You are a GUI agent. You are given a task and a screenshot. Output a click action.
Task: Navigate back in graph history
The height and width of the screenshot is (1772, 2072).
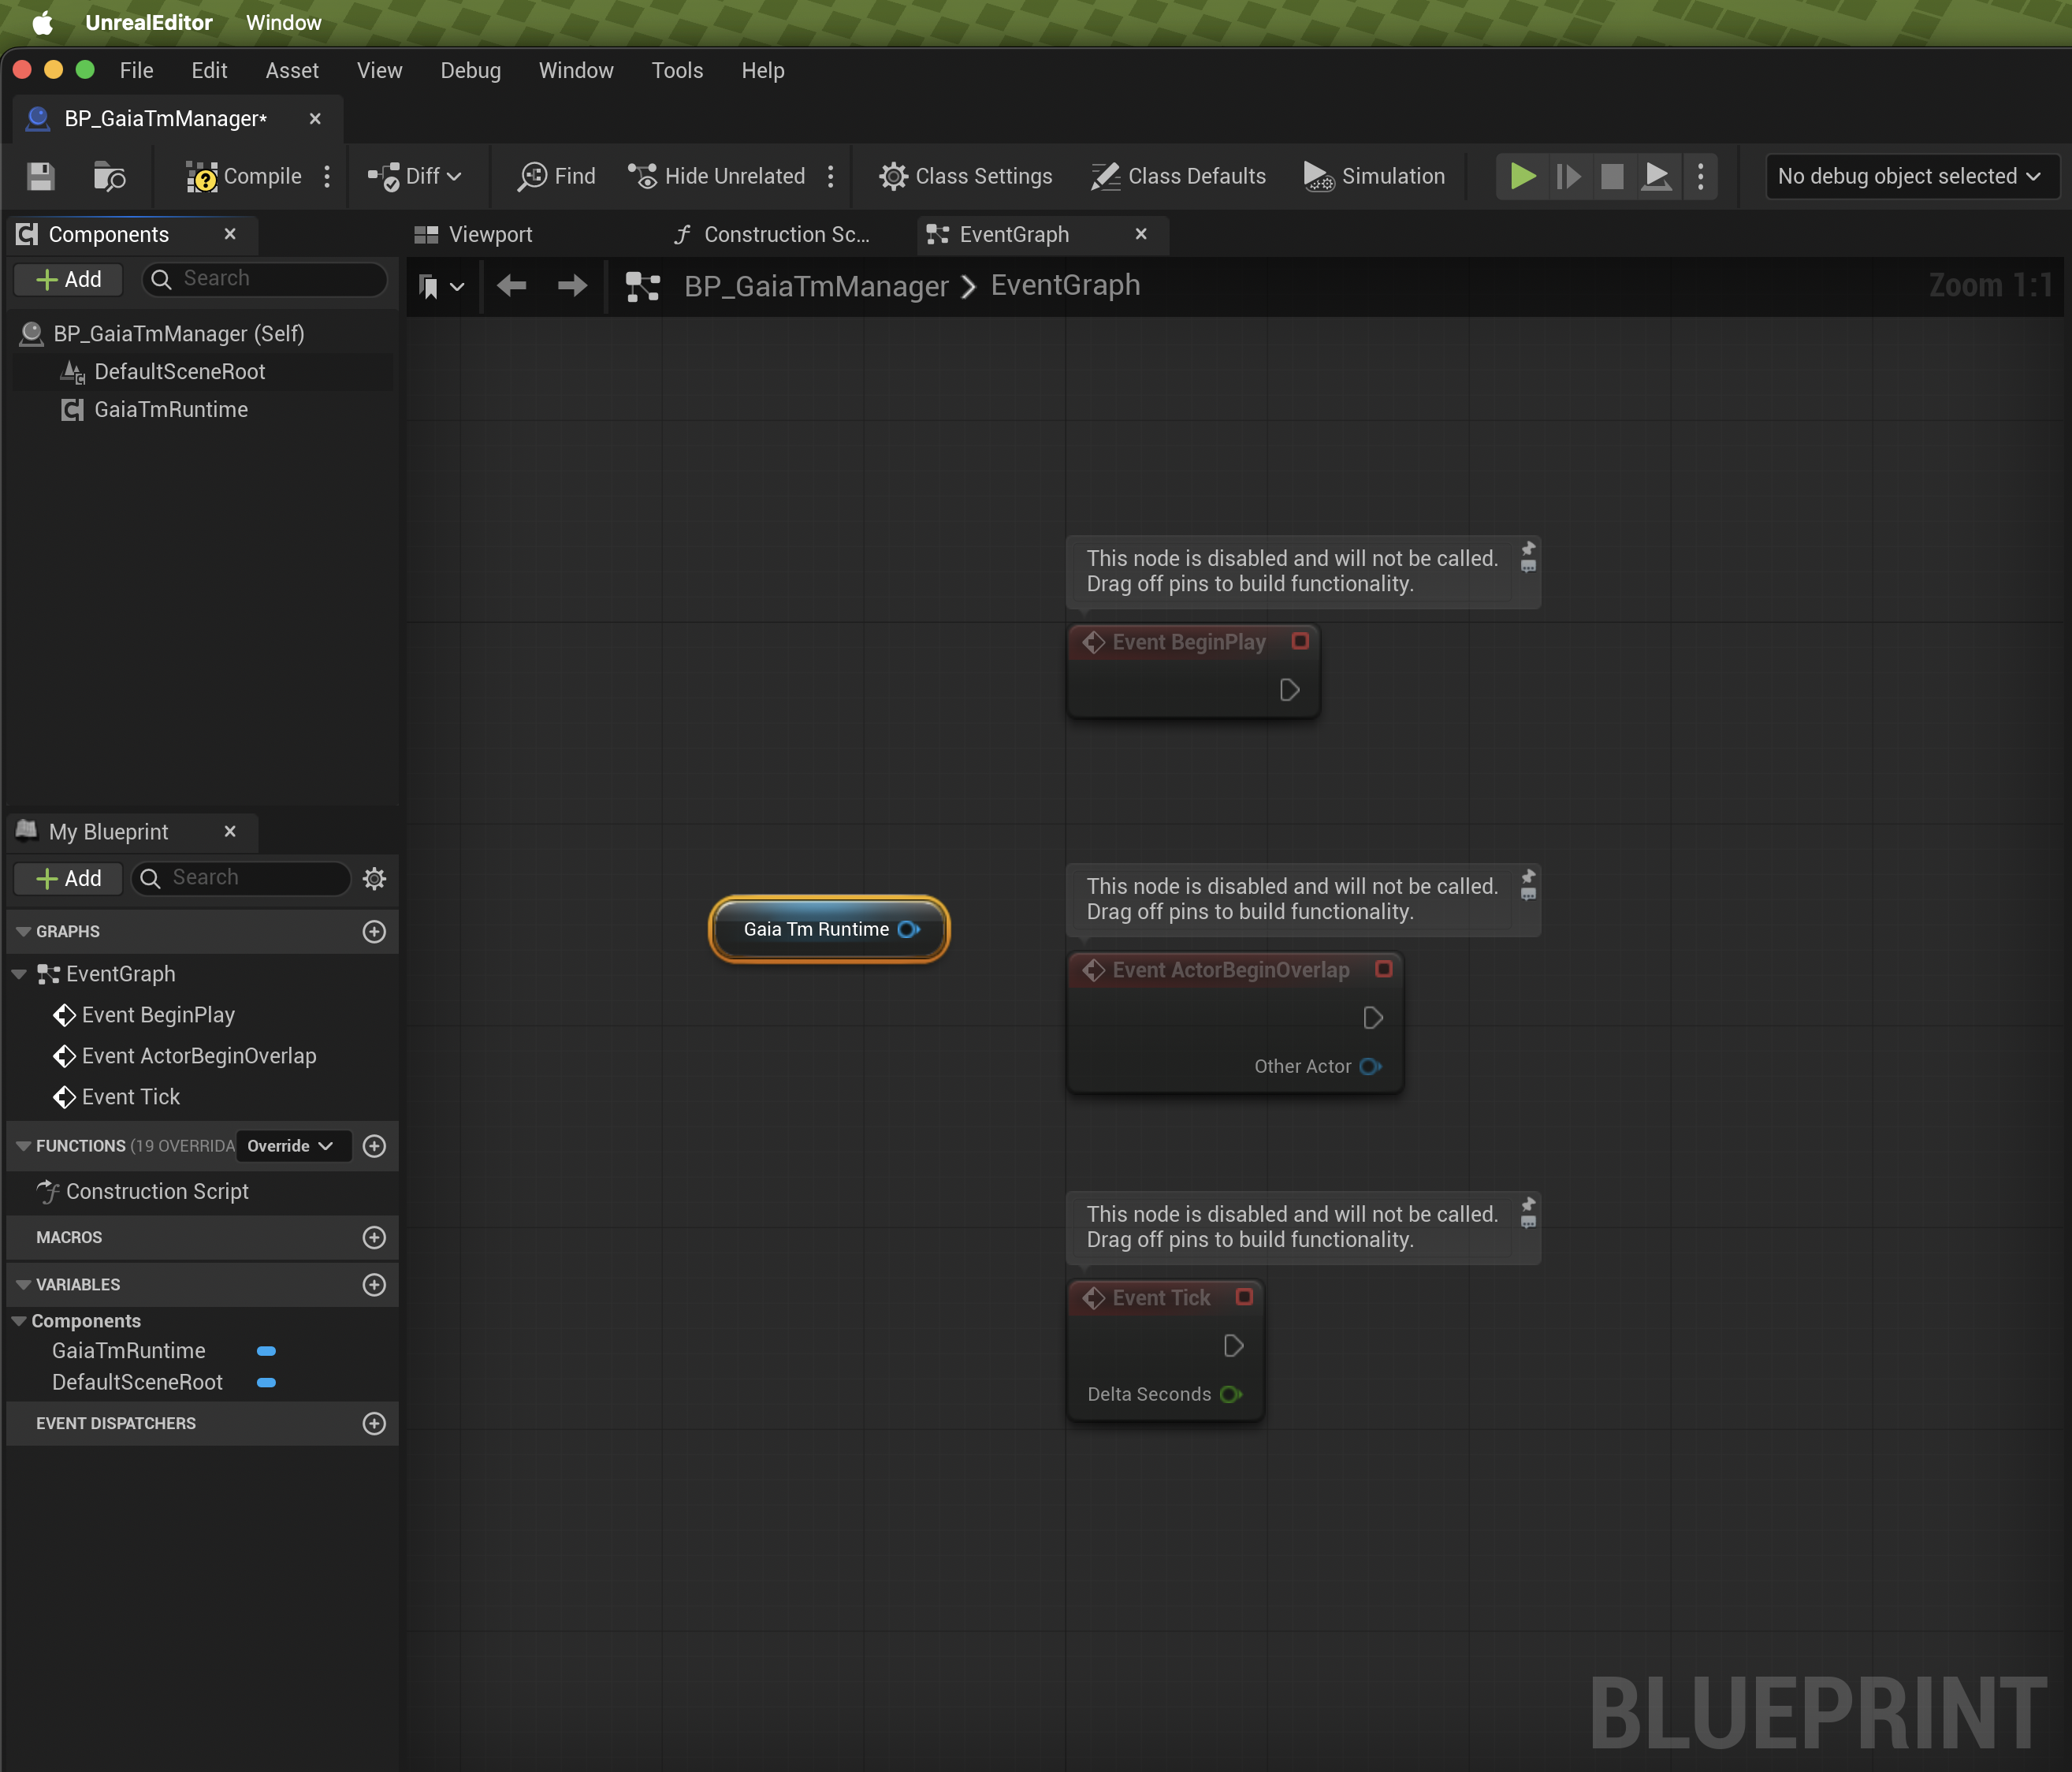pyautogui.click(x=512, y=287)
